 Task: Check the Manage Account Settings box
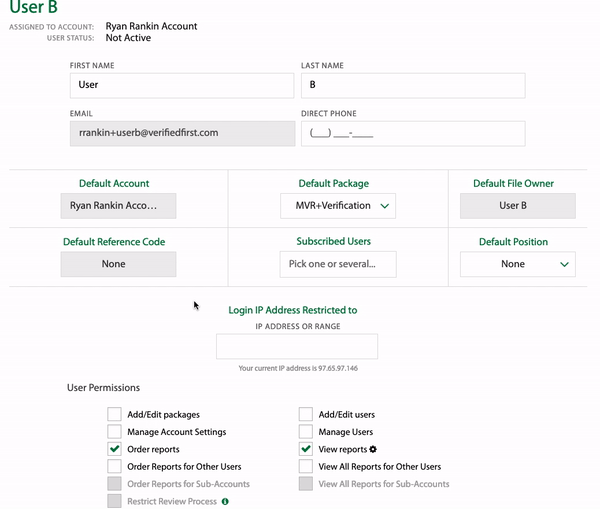[x=114, y=431]
